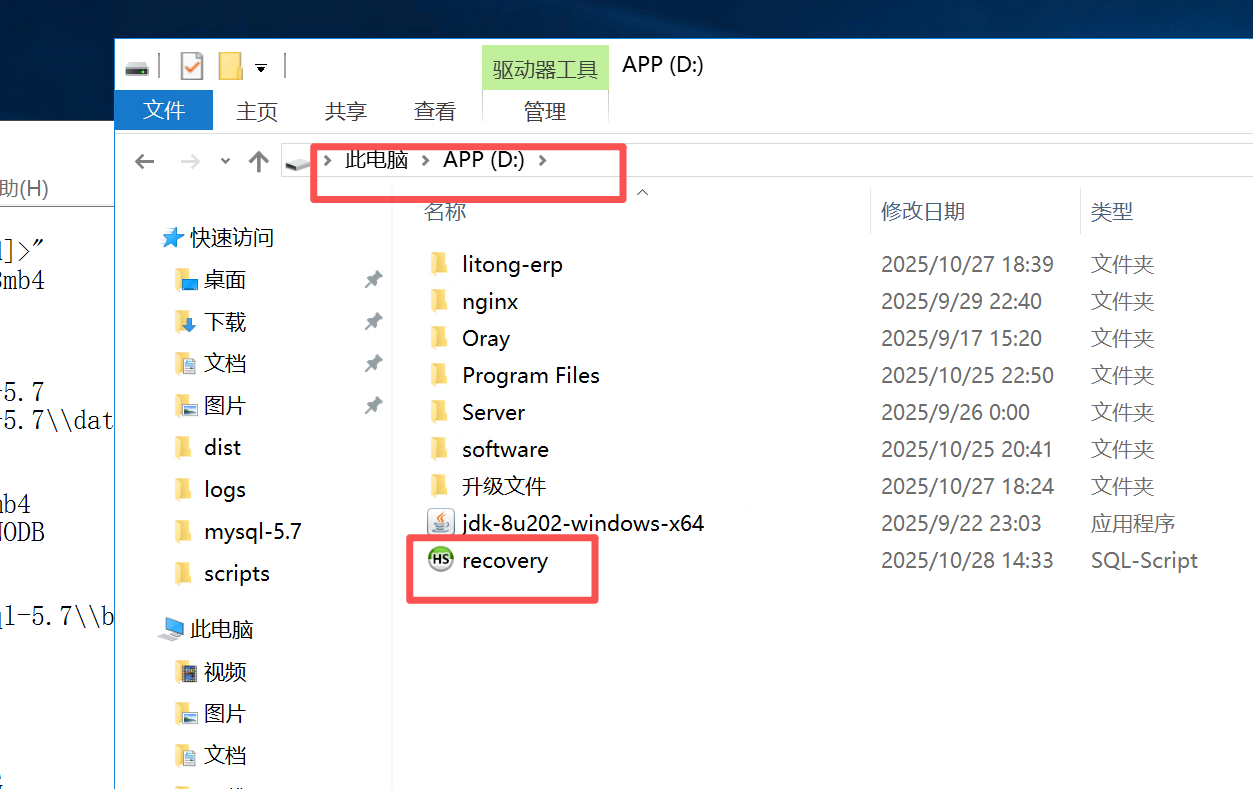Click date 2025/10/28 14:33 of recovery
Image resolution: width=1253 pixels, height=789 pixels.
[x=967, y=560]
